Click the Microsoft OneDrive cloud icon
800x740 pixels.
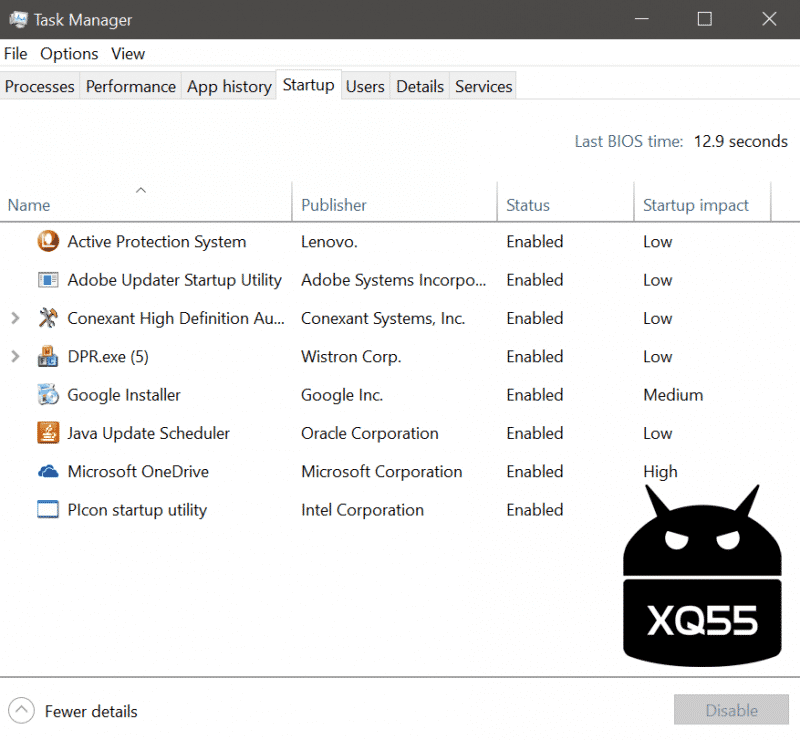click(x=48, y=472)
